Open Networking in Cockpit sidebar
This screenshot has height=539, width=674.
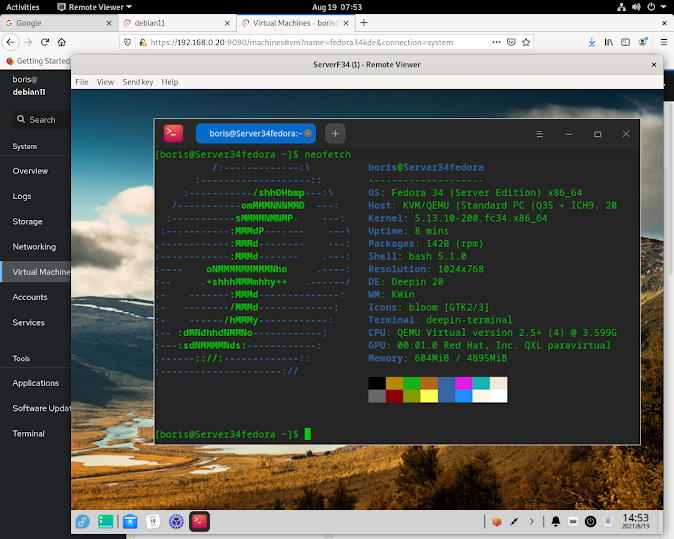(35, 247)
